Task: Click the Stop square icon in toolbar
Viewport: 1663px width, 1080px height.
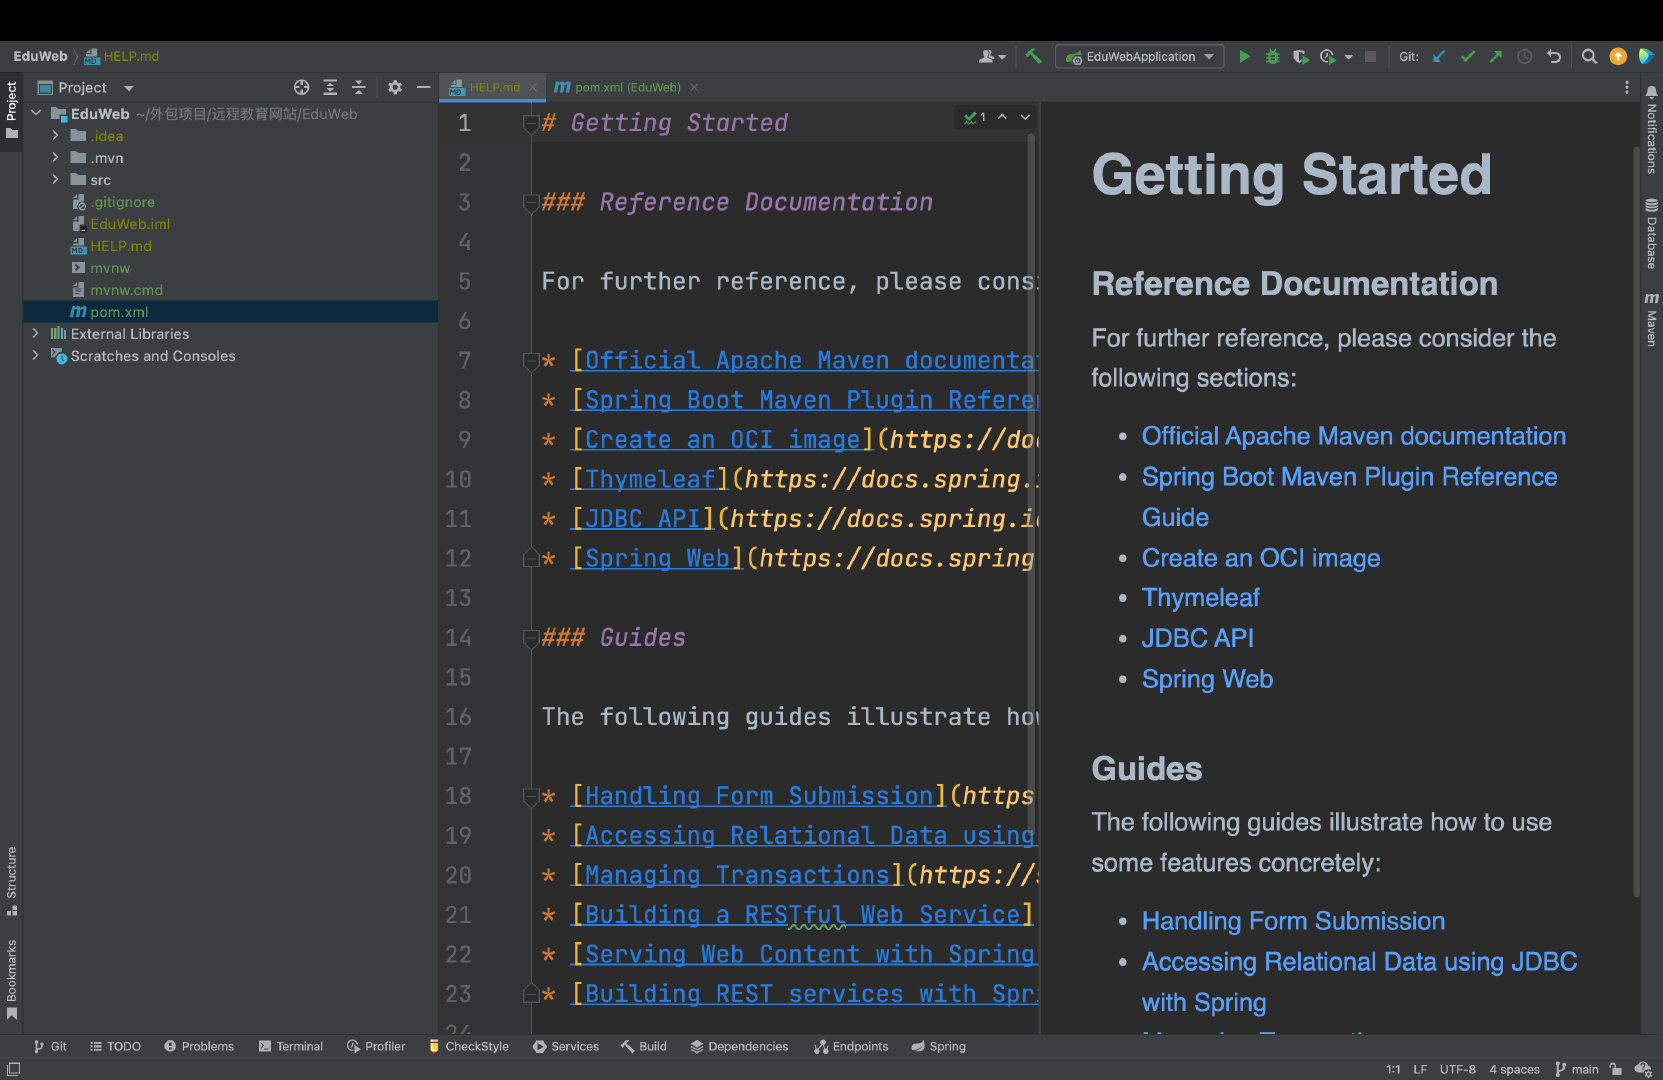Action: tap(1371, 57)
